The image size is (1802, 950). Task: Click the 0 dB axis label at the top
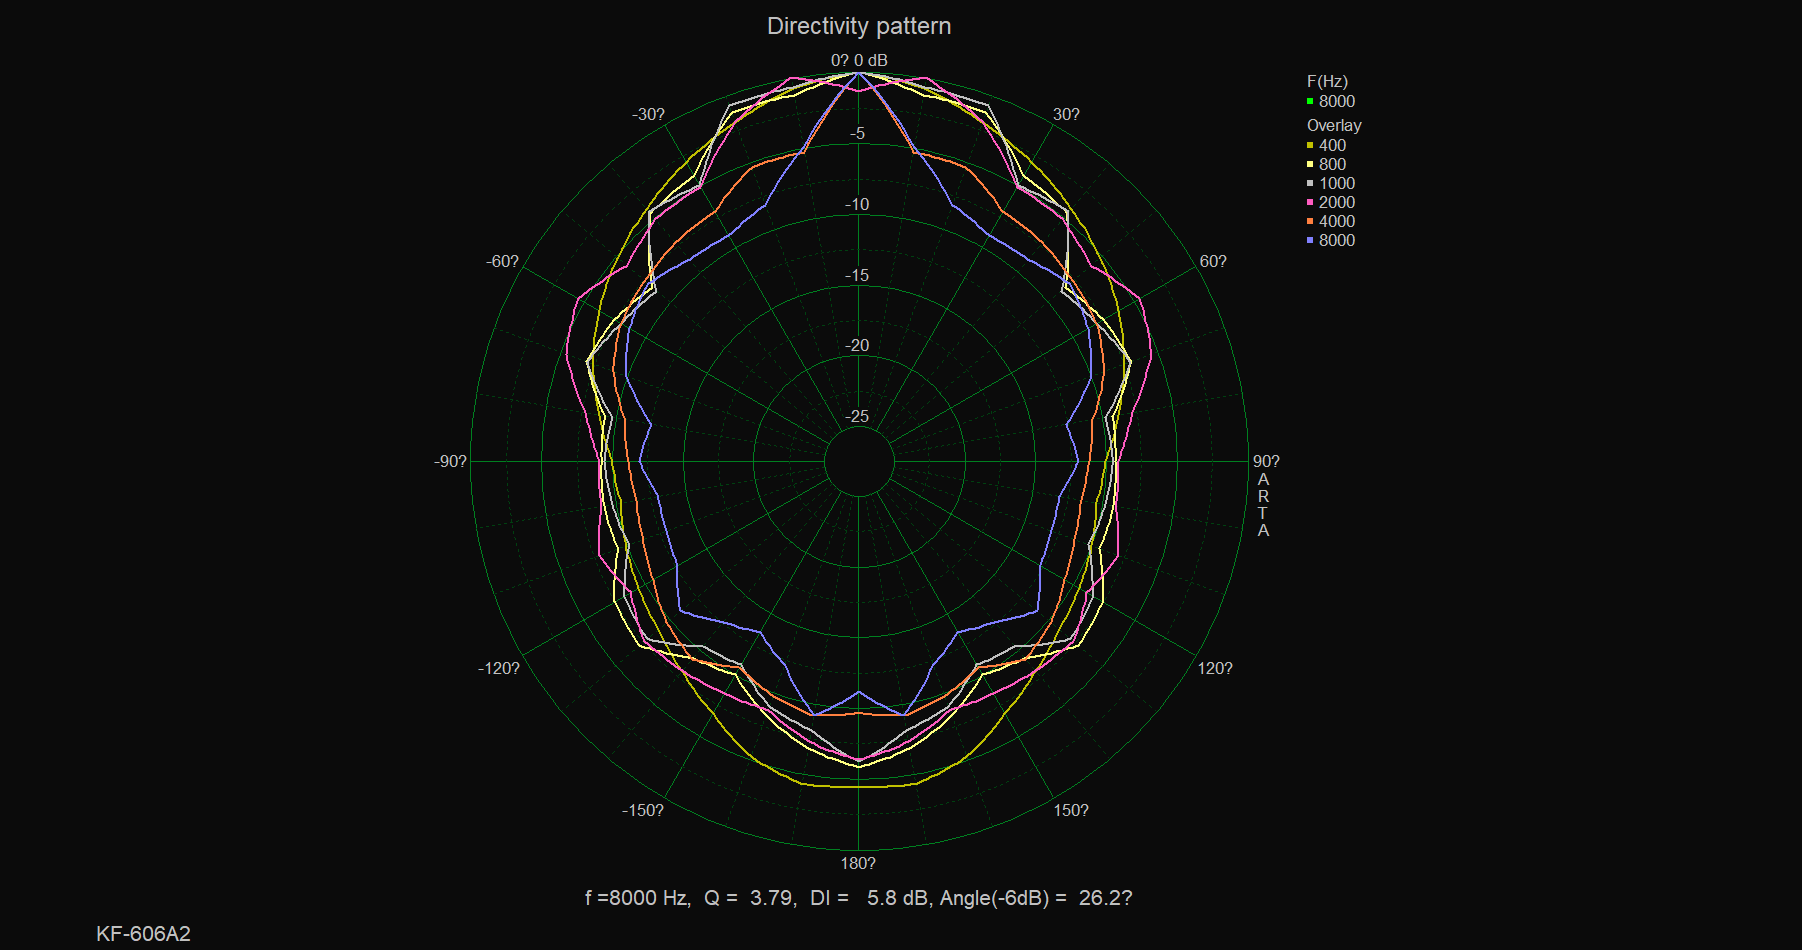pos(859,60)
